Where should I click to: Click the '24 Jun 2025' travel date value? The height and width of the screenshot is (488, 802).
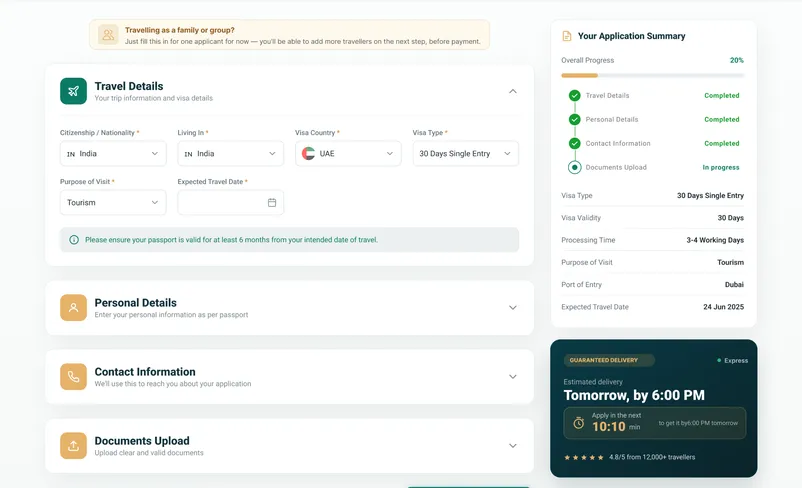click(x=723, y=307)
